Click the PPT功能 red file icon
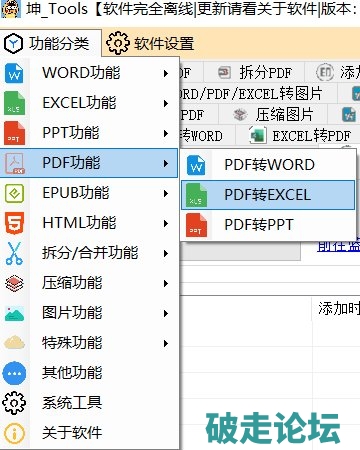Viewport: 360px width, 450px height. pyautogui.click(x=14, y=133)
